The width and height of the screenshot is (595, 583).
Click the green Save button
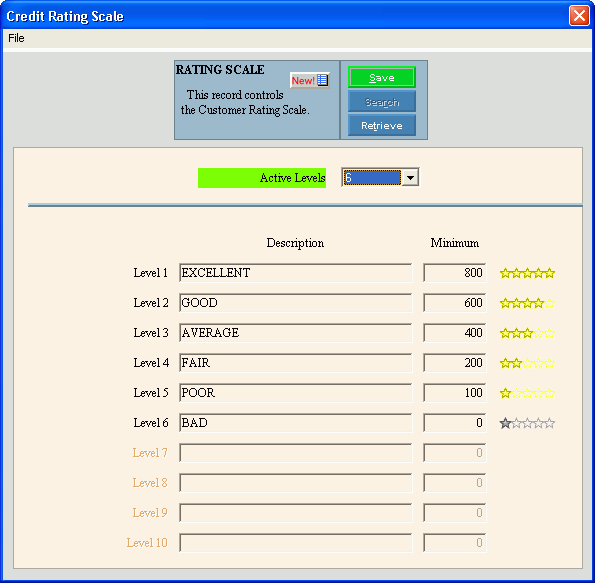(x=382, y=77)
